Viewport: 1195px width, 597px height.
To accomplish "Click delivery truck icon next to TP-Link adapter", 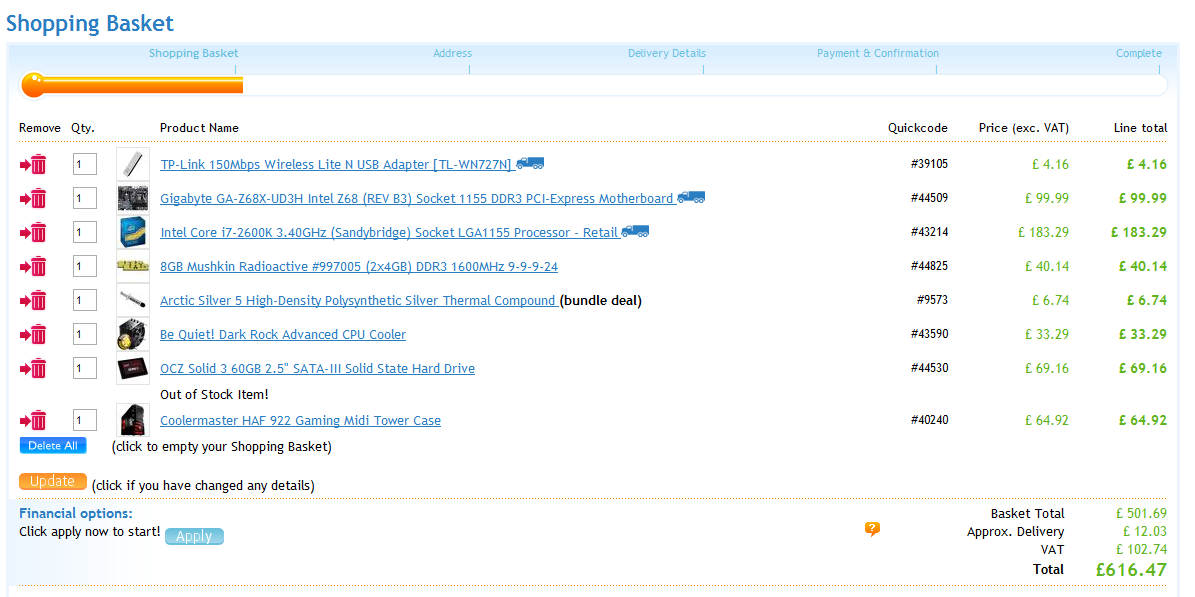I will (530, 164).
